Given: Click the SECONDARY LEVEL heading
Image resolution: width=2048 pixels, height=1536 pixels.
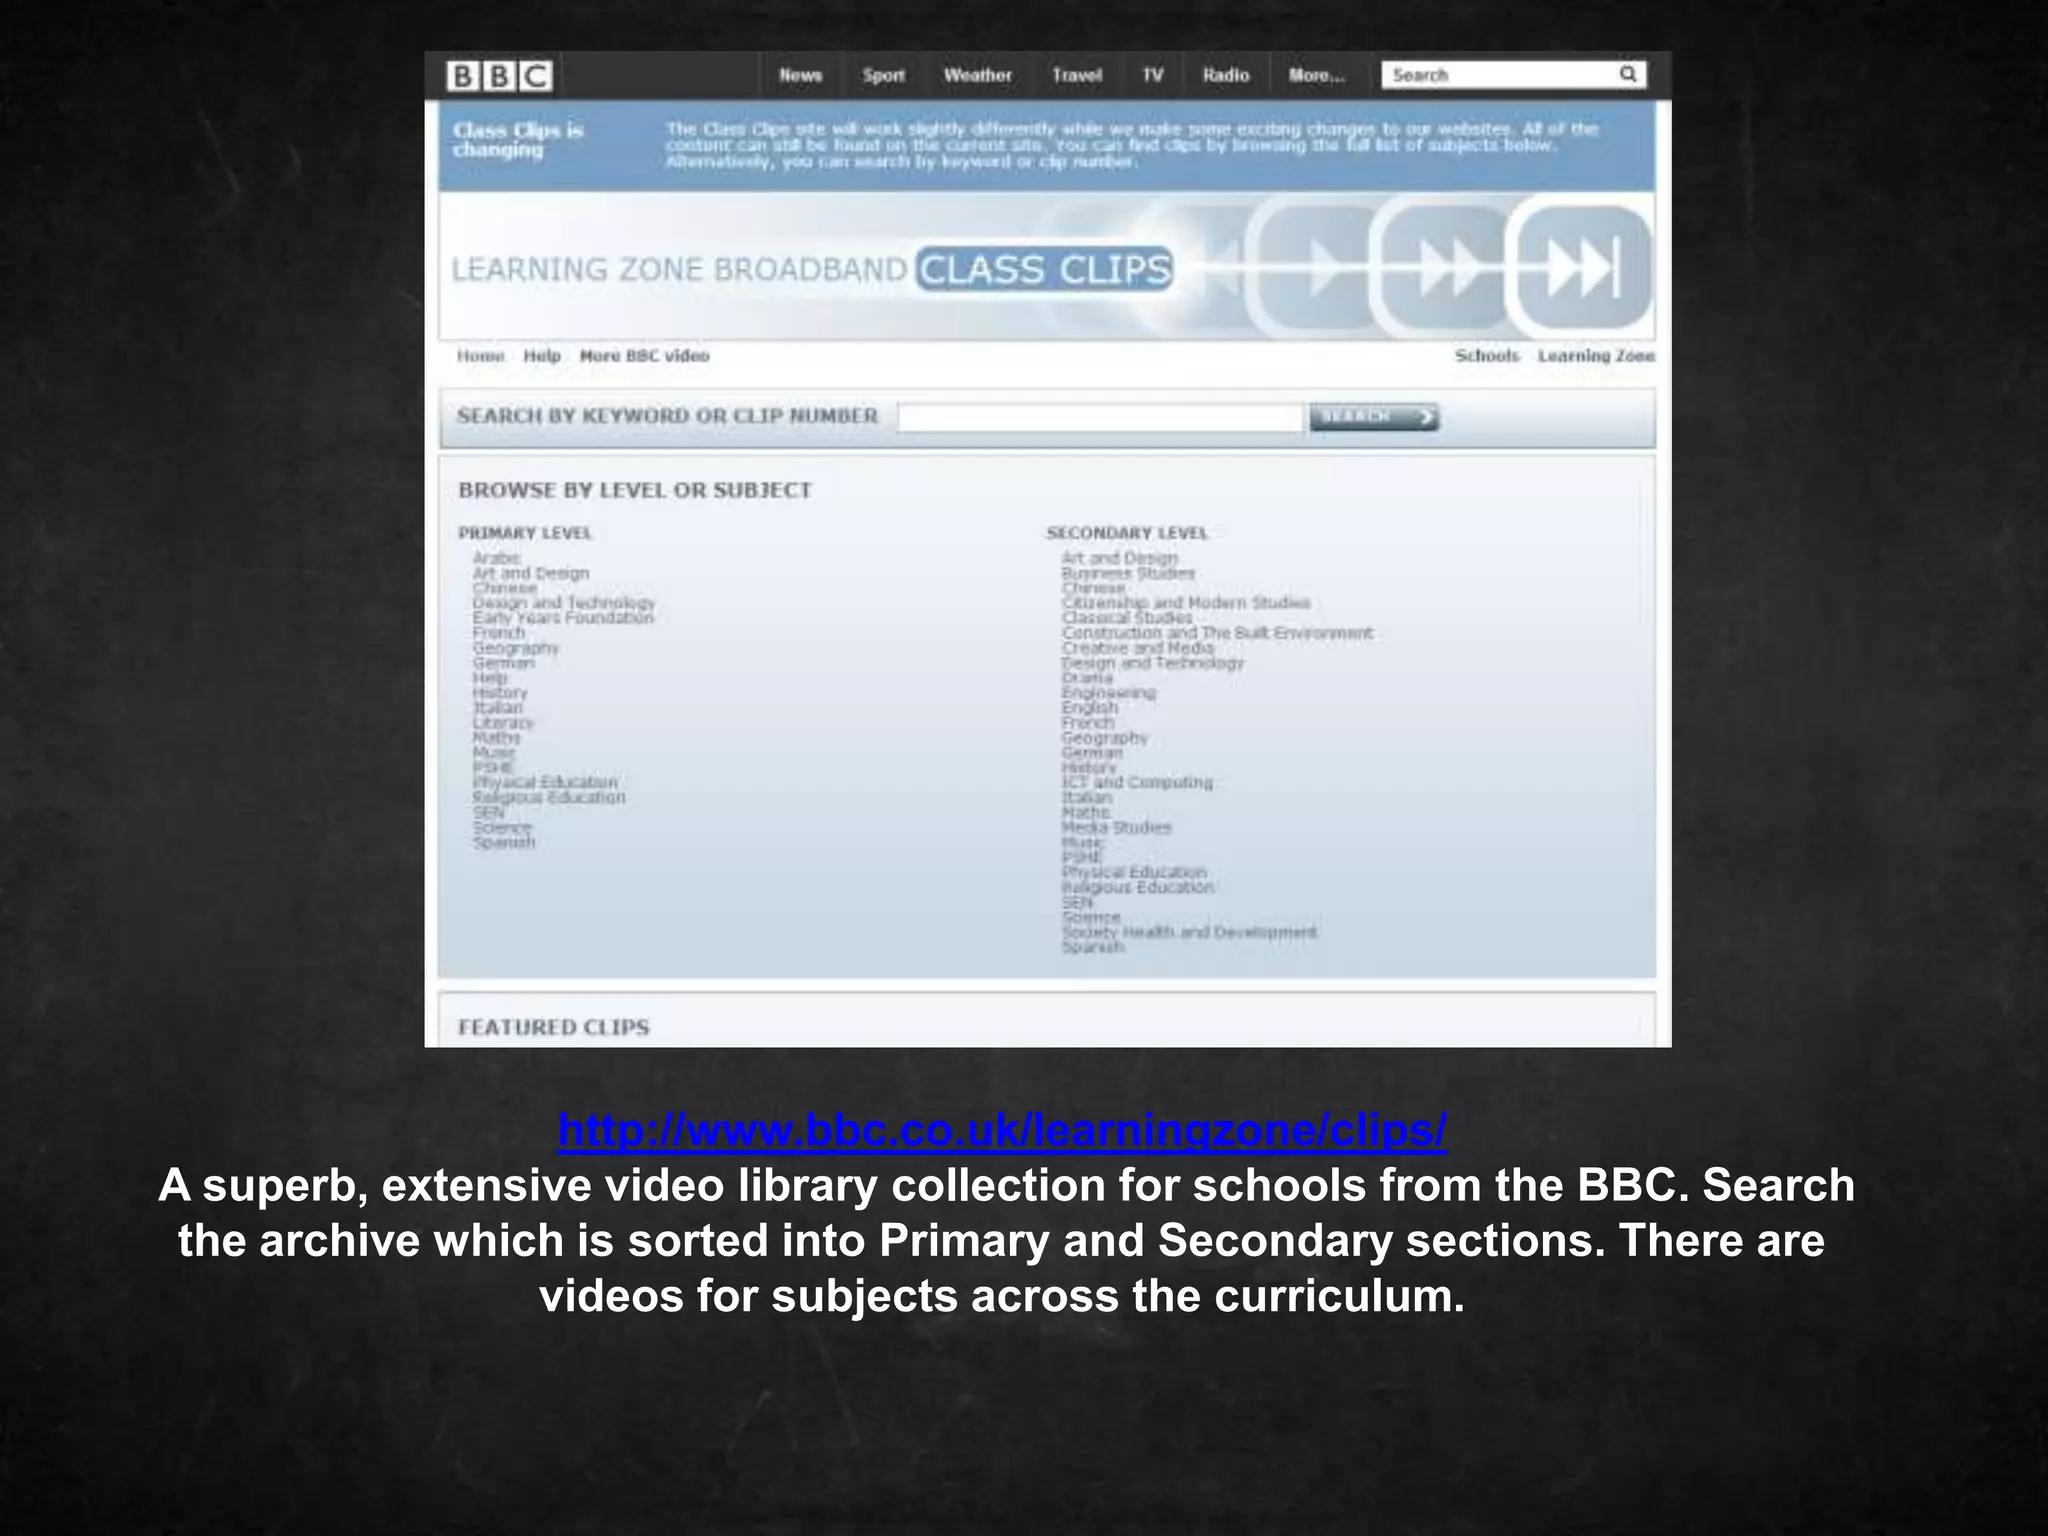Looking at the screenshot, I should pyautogui.click(x=1127, y=533).
